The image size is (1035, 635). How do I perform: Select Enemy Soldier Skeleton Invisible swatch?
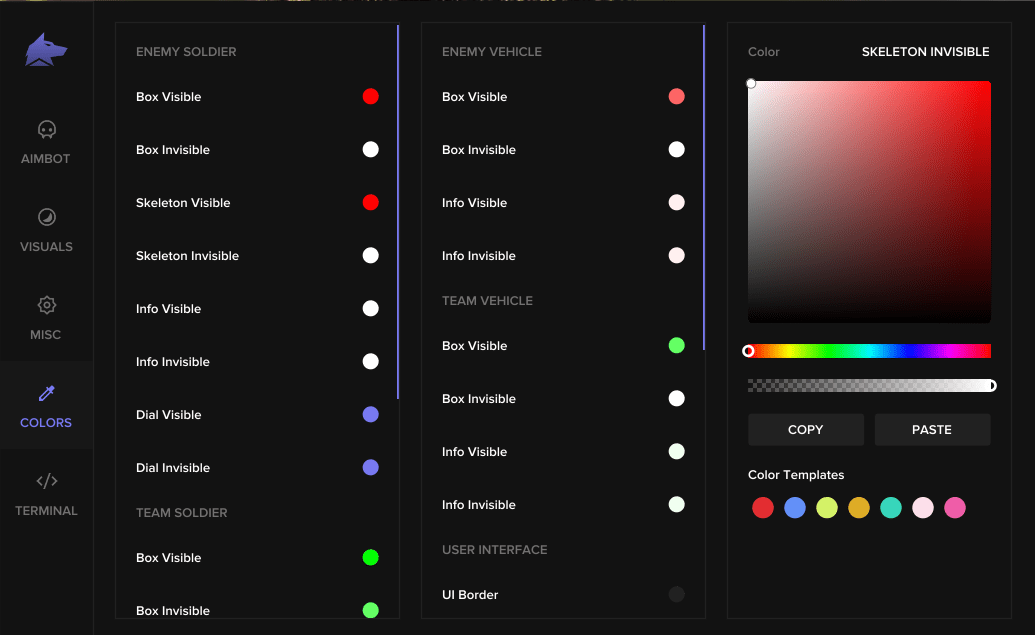[370, 255]
